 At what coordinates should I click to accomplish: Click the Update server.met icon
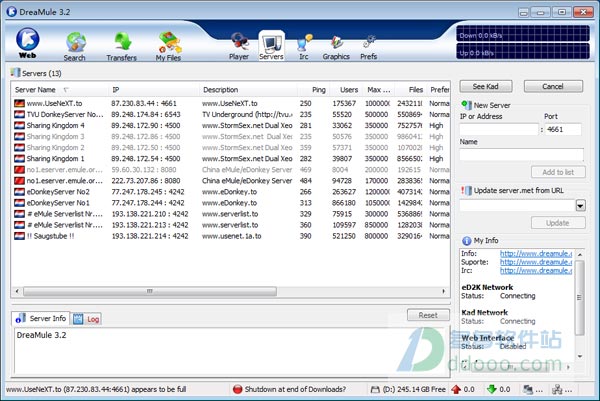tap(466, 191)
